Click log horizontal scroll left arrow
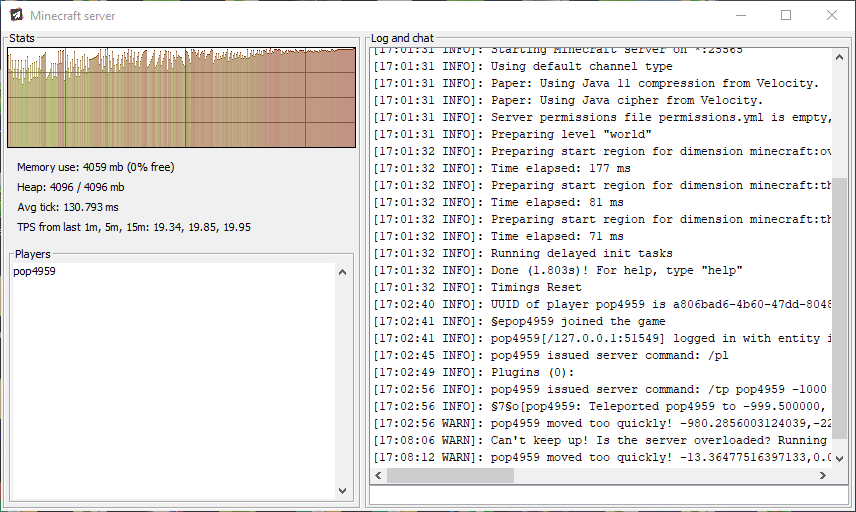 tap(378, 475)
